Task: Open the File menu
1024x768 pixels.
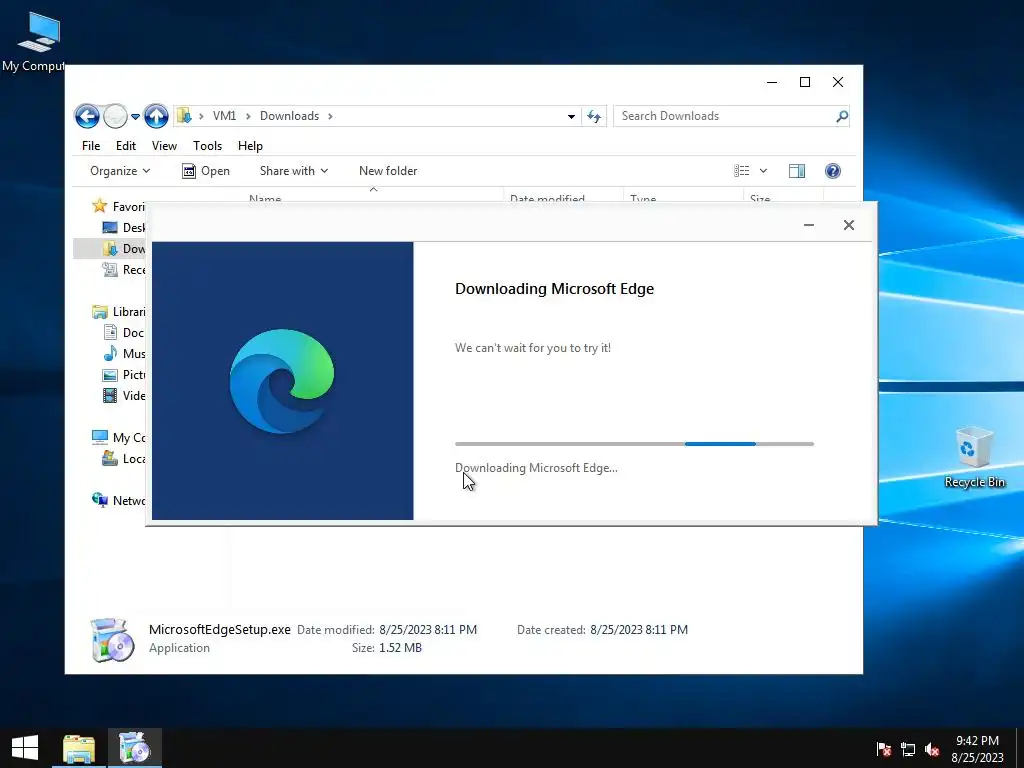Action: tap(91, 146)
